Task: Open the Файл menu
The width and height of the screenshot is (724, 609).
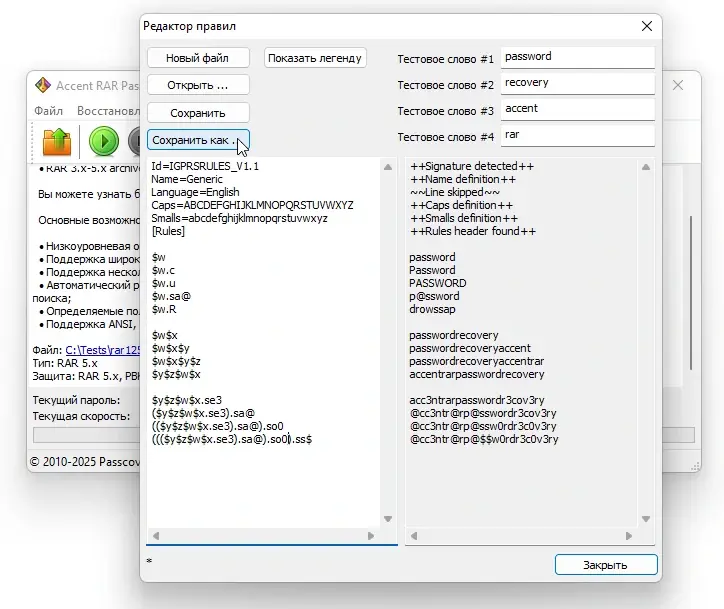Action: (48, 111)
